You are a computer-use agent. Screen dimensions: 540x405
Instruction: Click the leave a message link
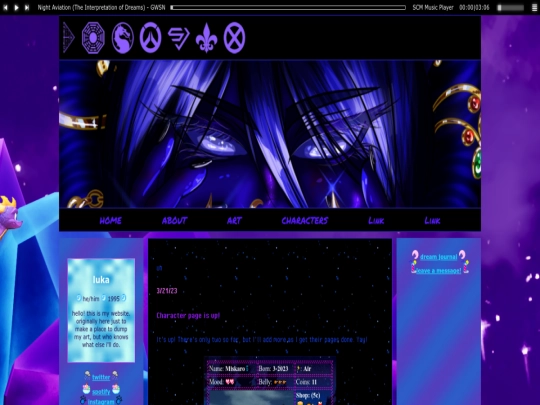pos(439,271)
